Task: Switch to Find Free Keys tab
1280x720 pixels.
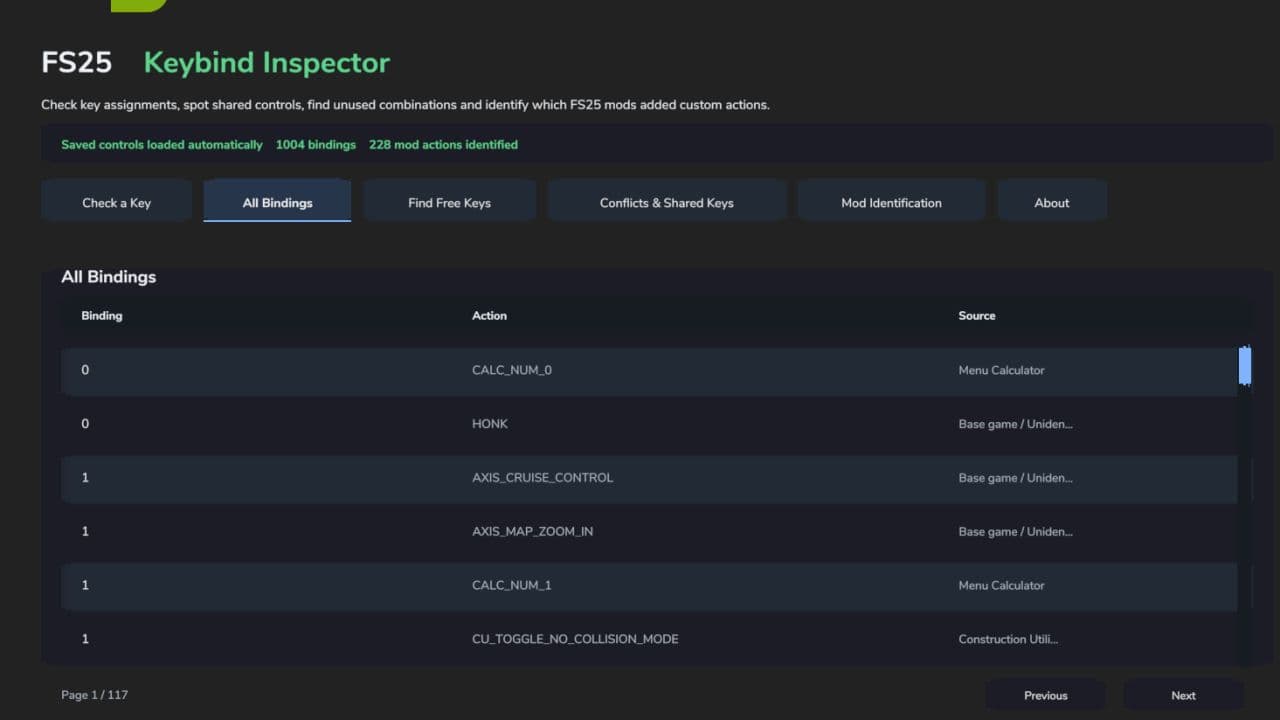Action: 449,202
